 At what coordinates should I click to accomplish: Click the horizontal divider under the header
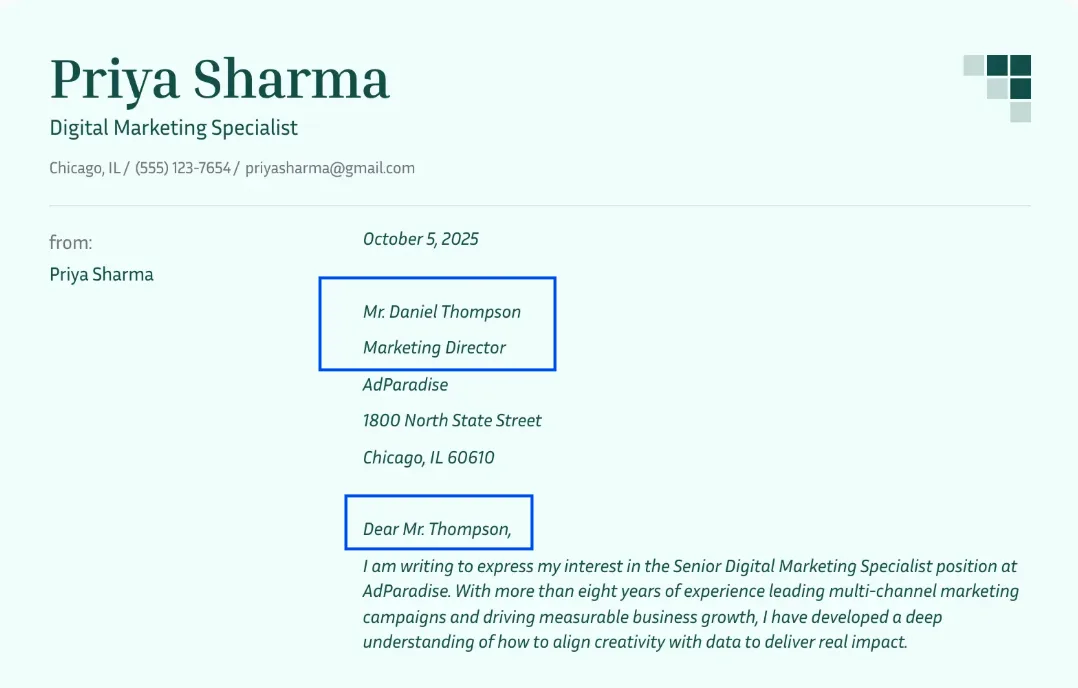click(x=540, y=206)
